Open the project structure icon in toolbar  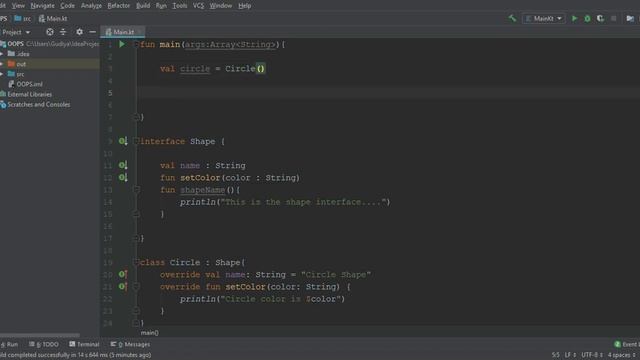coord(630,18)
